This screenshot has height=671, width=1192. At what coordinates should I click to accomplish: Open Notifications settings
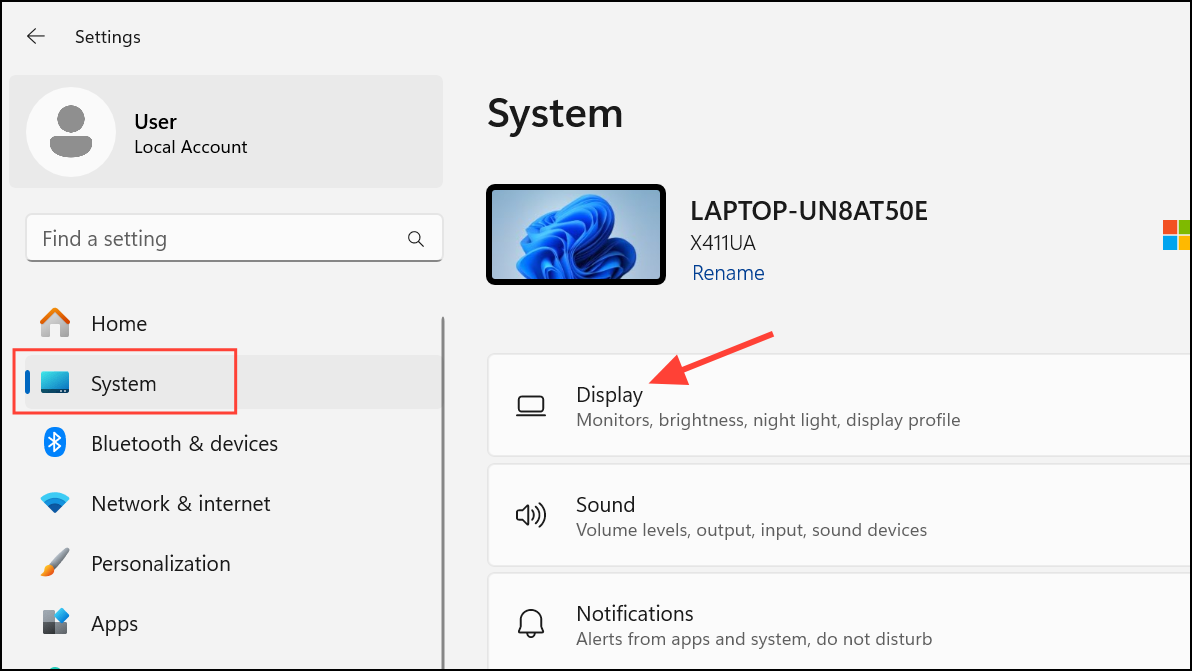[x=839, y=622]
